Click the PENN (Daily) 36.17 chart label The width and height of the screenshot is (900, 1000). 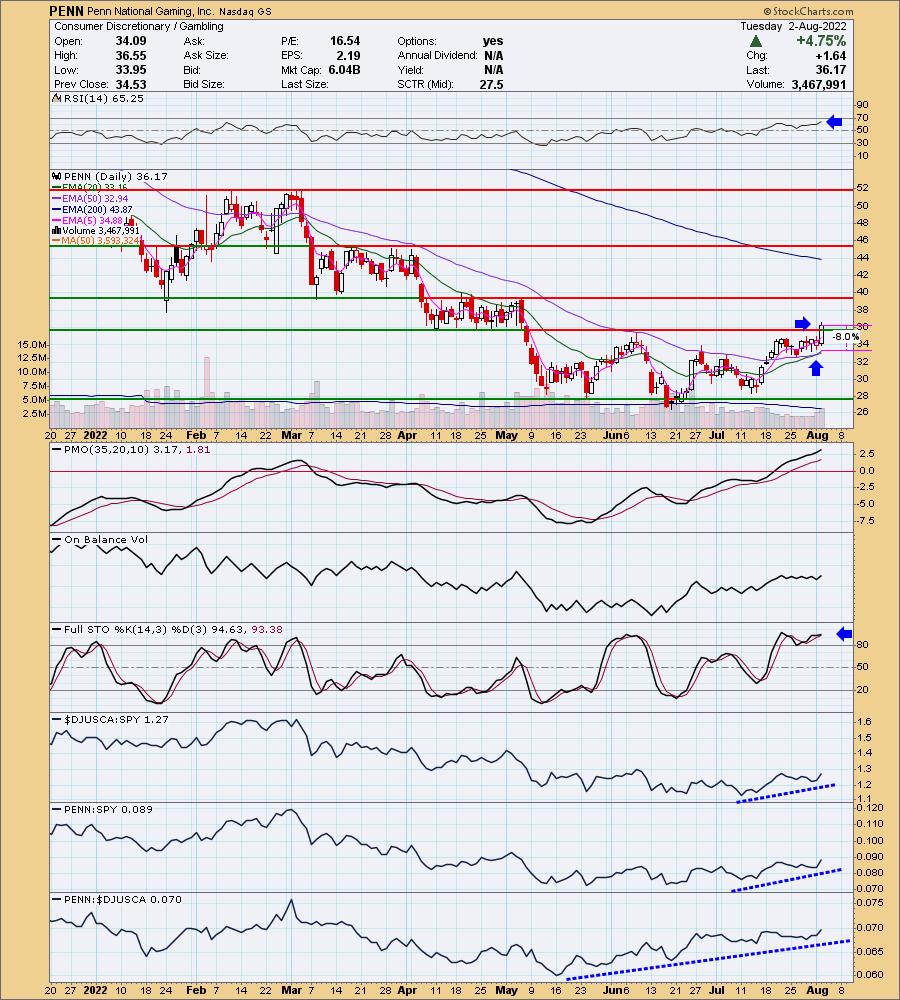coord(115,176)
